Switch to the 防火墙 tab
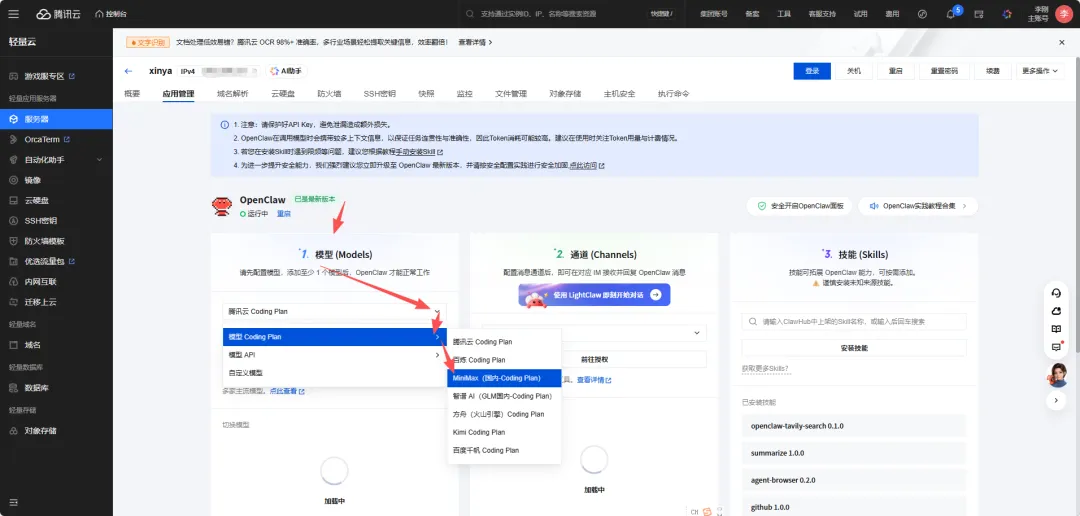Viewport: 1080px width, 516px height. 329,94
